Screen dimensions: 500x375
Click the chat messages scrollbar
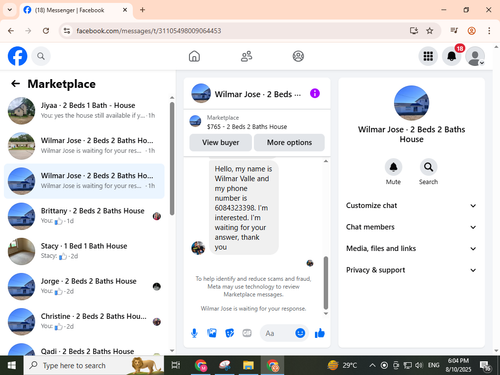click(x=326, y=283)
